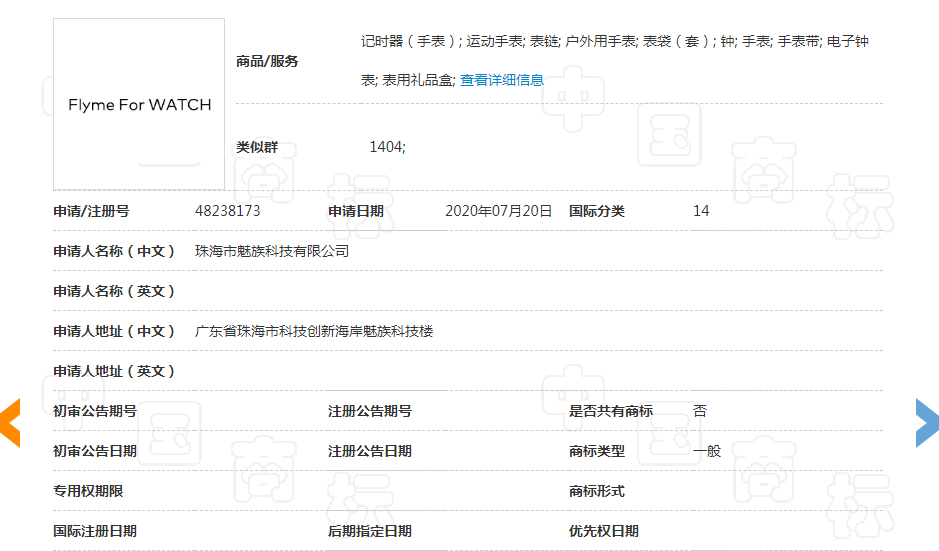
Task: Click the 商品/服务 label
Action: (267, 61)
